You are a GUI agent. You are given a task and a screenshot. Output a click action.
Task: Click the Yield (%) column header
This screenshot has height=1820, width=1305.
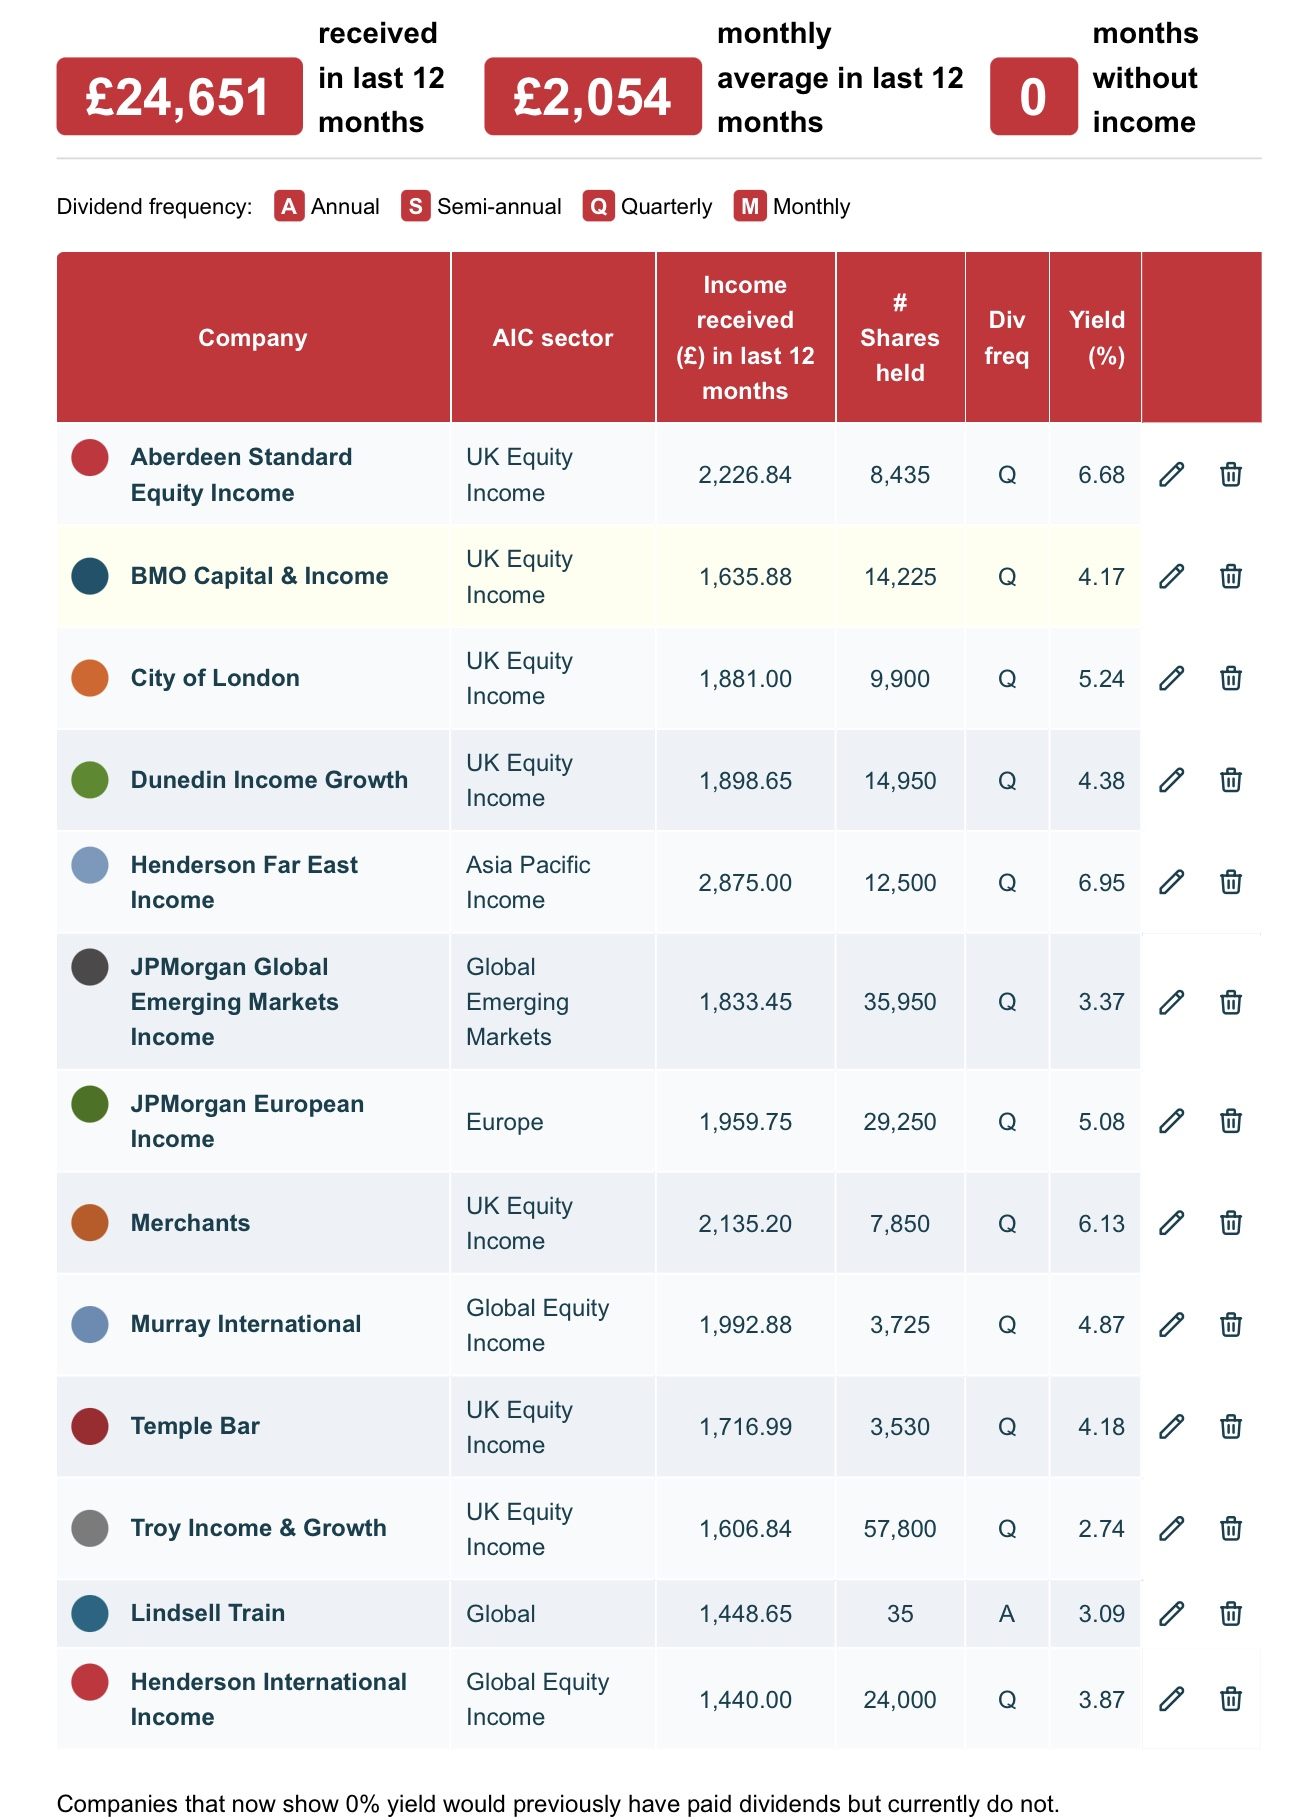tap(1096, 338)
